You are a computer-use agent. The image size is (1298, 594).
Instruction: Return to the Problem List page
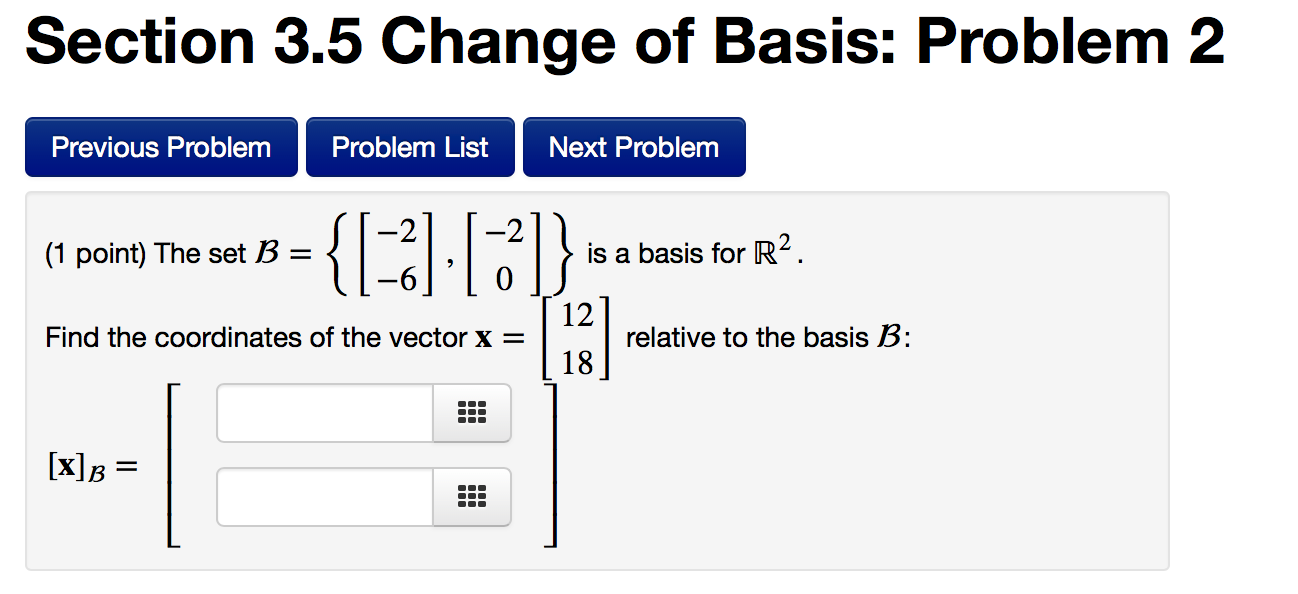coord(410,146)
